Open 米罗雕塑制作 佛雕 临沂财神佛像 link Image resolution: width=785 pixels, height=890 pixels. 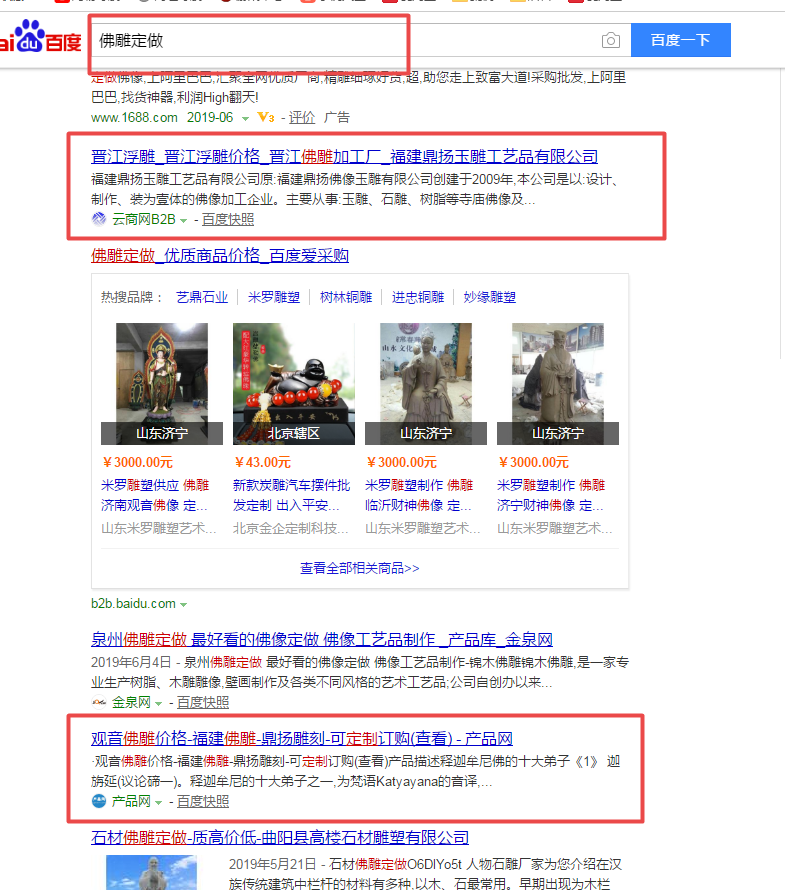(x=419, y=495)
